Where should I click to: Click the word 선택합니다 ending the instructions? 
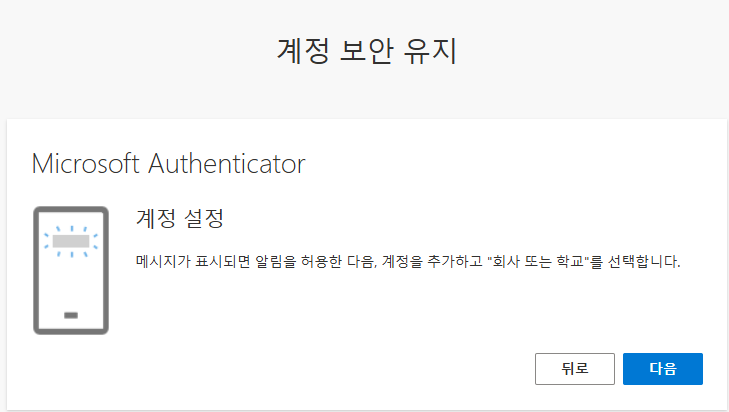[640, 262]
